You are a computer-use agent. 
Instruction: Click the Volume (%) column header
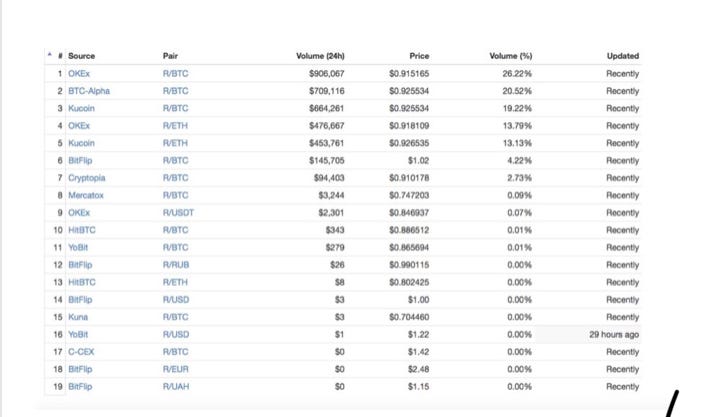pyautogui.click(x=511, y=56)
